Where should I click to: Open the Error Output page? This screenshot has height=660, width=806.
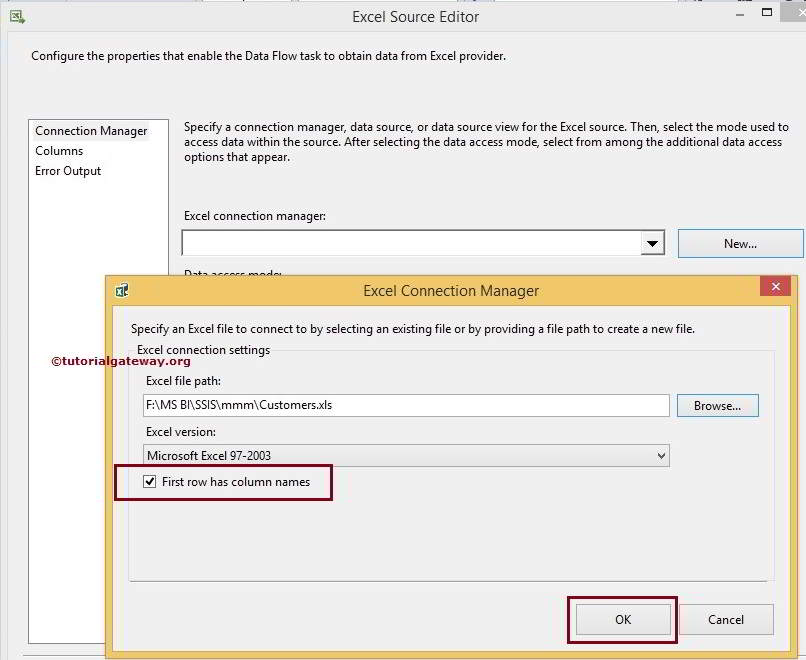click(x=67, y=170)
